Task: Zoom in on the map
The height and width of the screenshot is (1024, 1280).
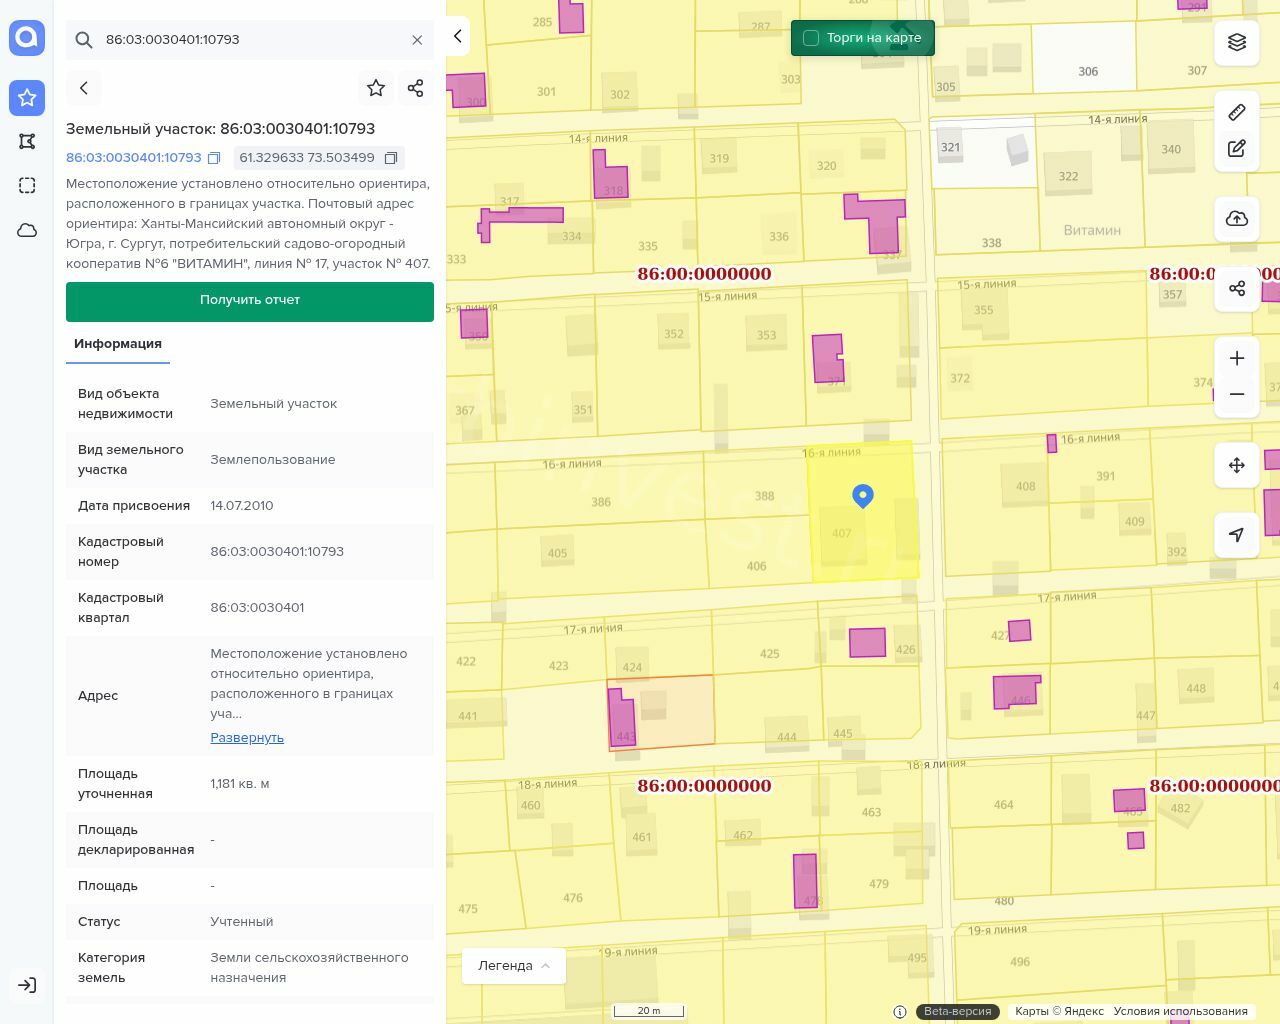Action: click(1237, 358)
